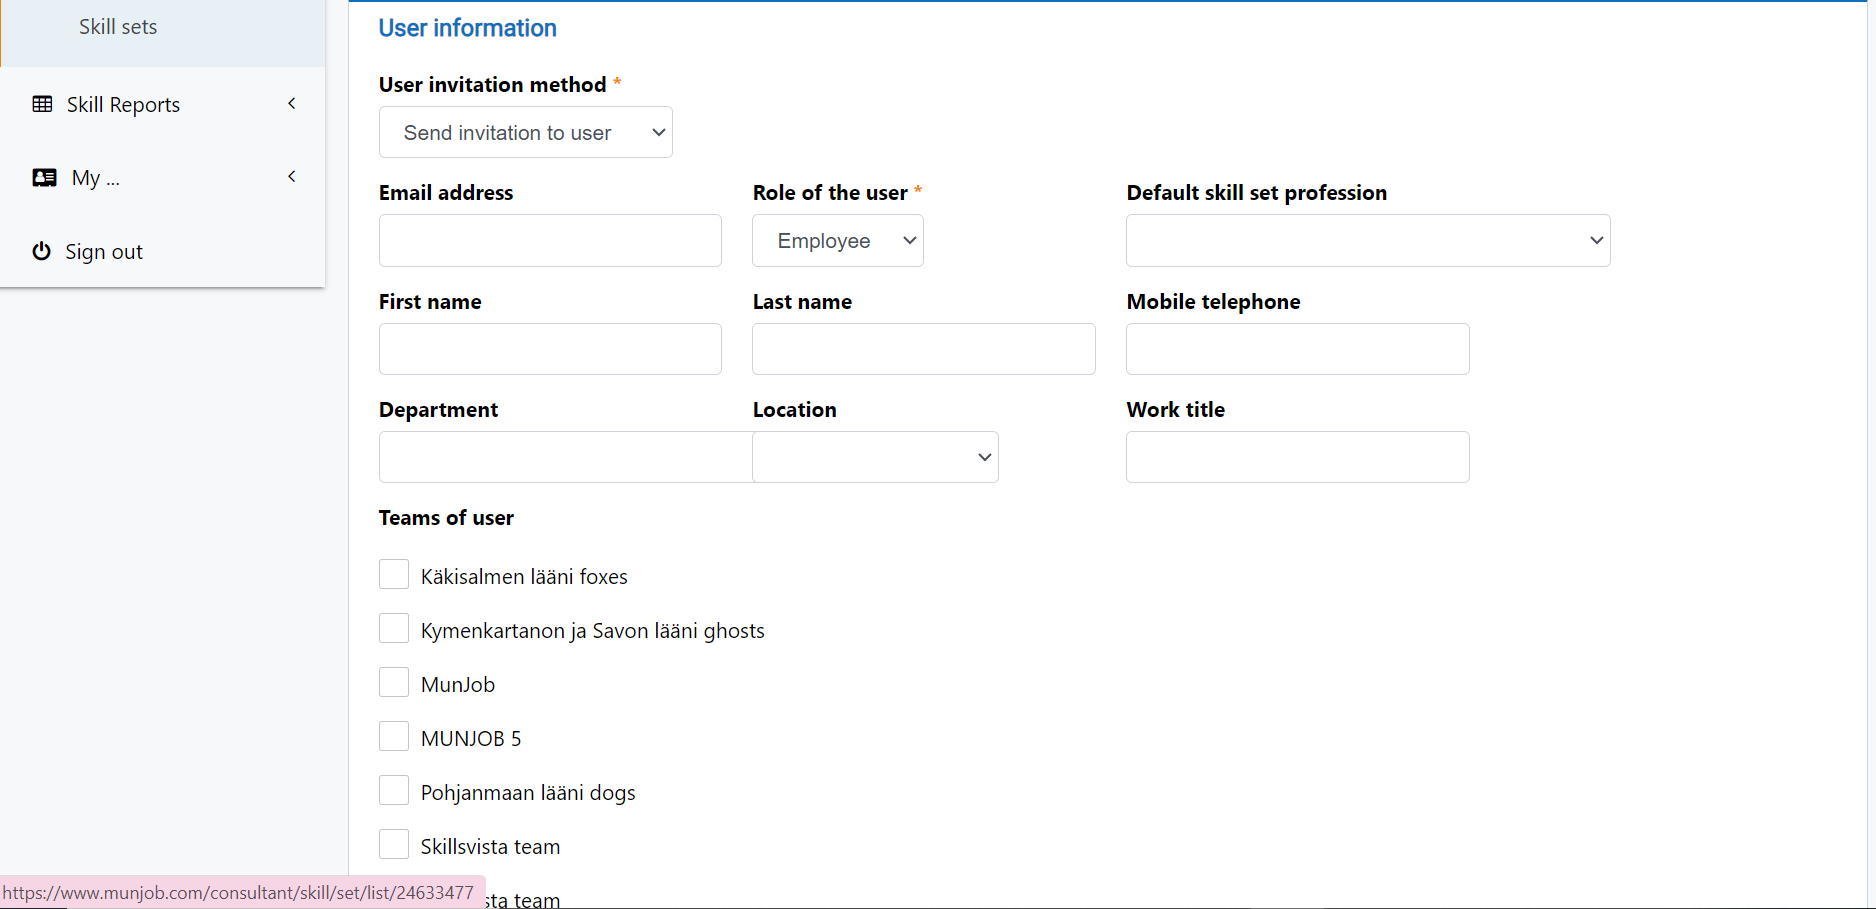Focus the Work title field
This screenshot has height=909, width=1876.
coord(1298,457)
